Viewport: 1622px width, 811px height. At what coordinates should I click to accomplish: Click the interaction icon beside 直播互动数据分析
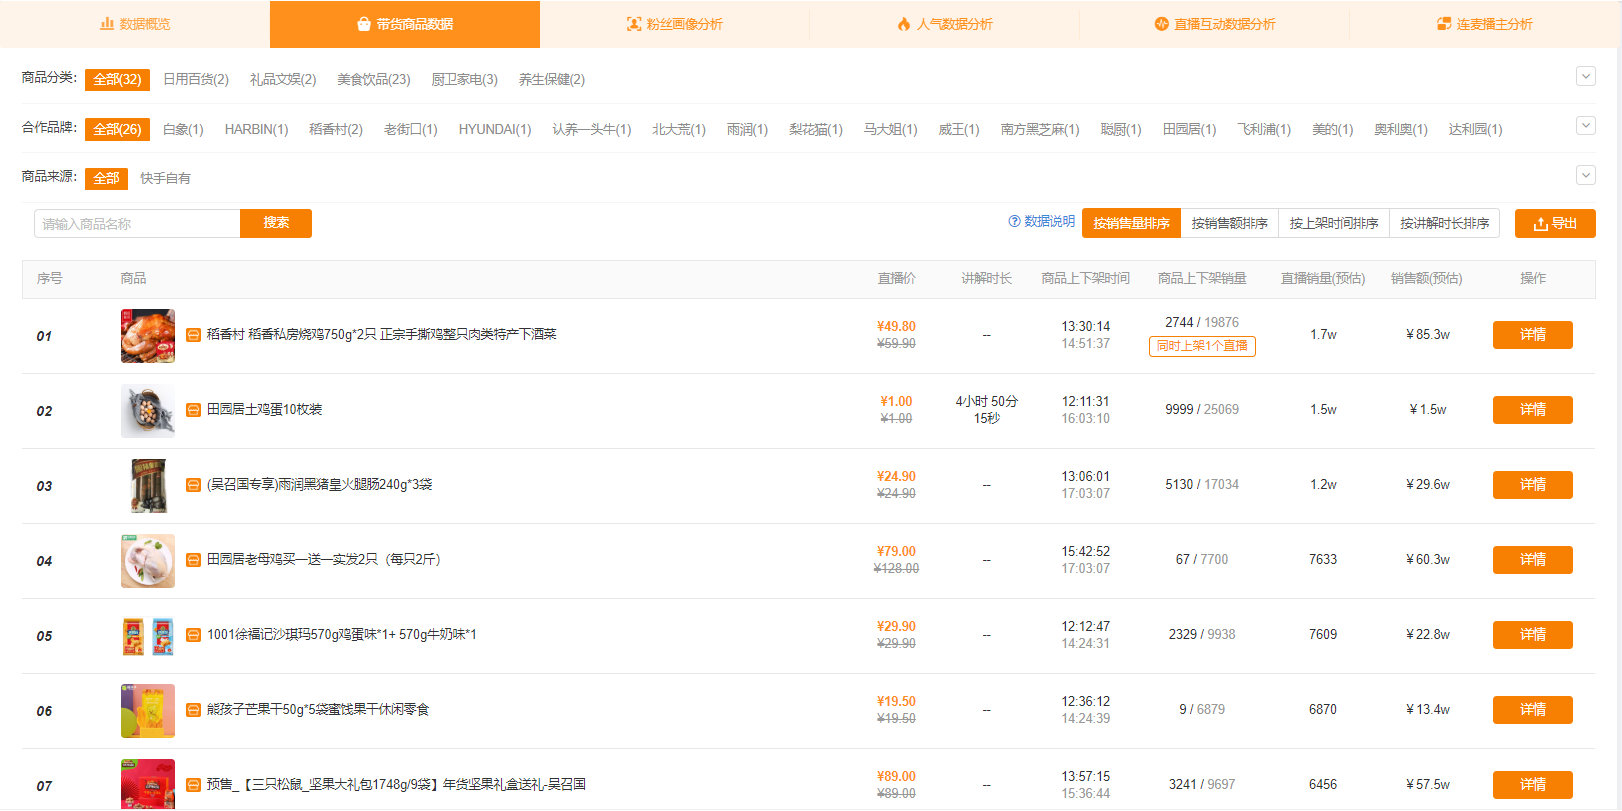1161,24
